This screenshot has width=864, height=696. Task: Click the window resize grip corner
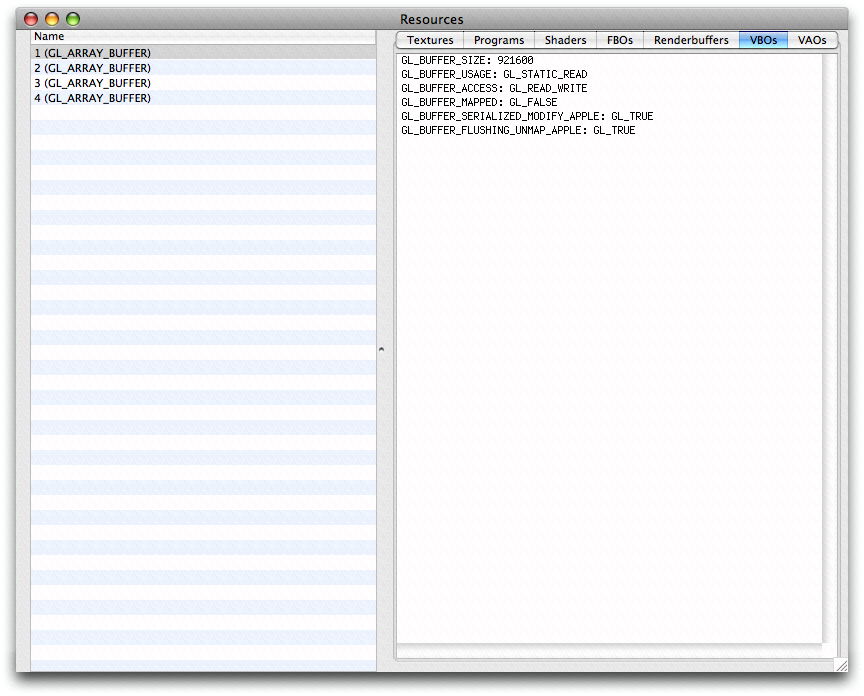click(x=839, y=665)
